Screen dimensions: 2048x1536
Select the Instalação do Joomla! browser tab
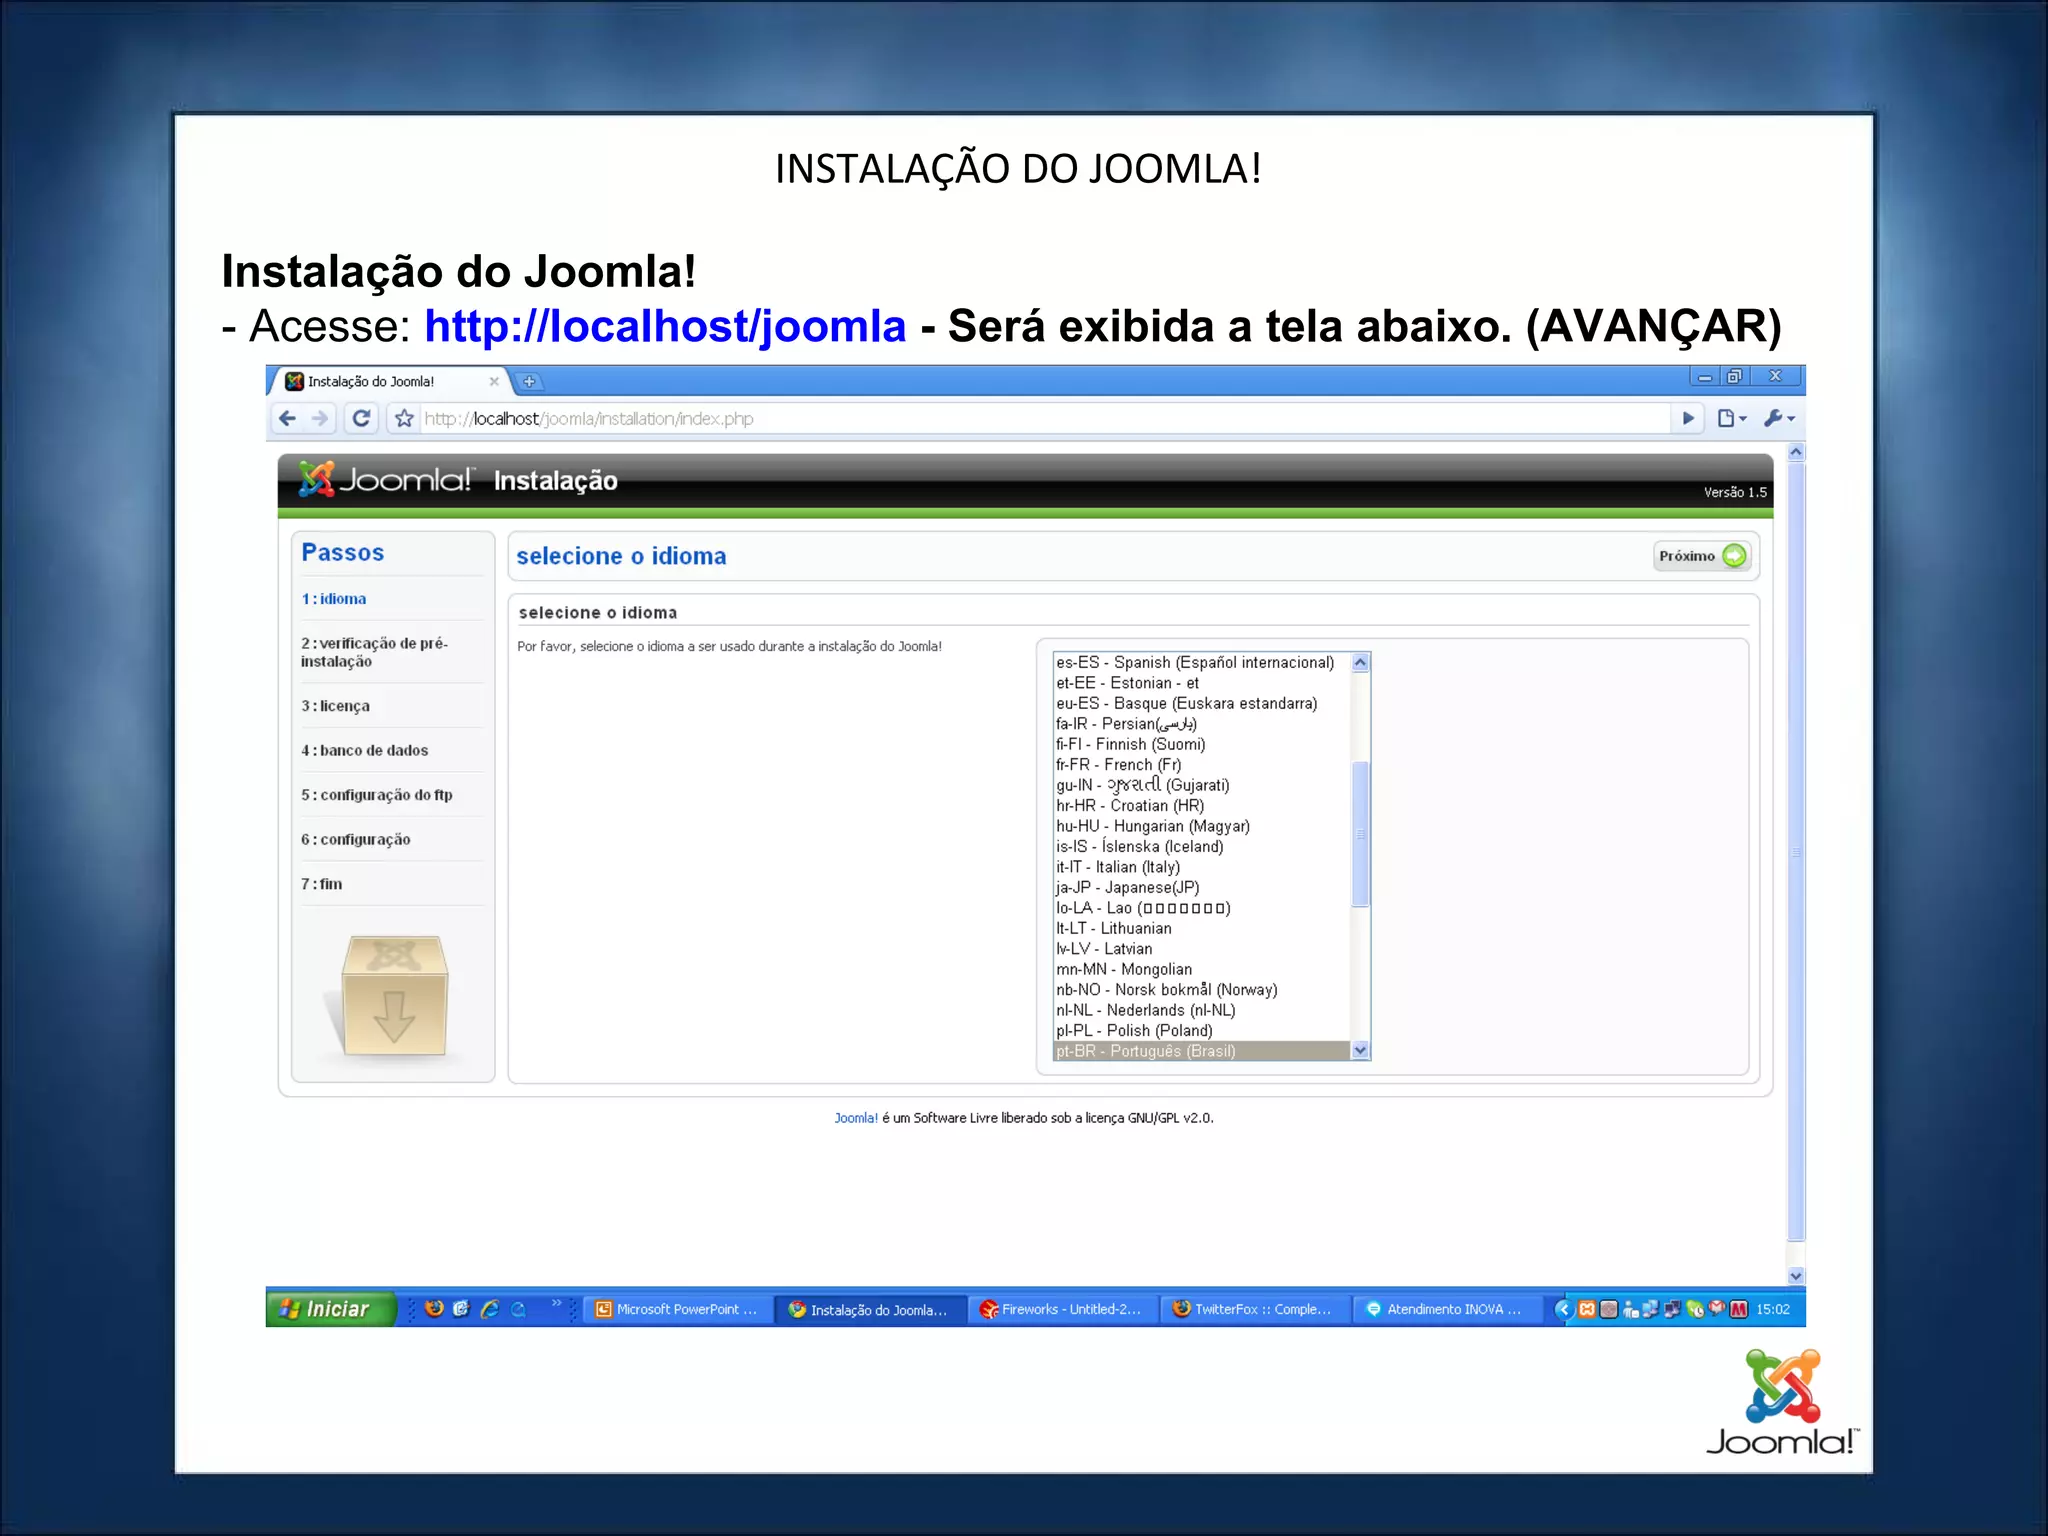click(x=390, y=382)
